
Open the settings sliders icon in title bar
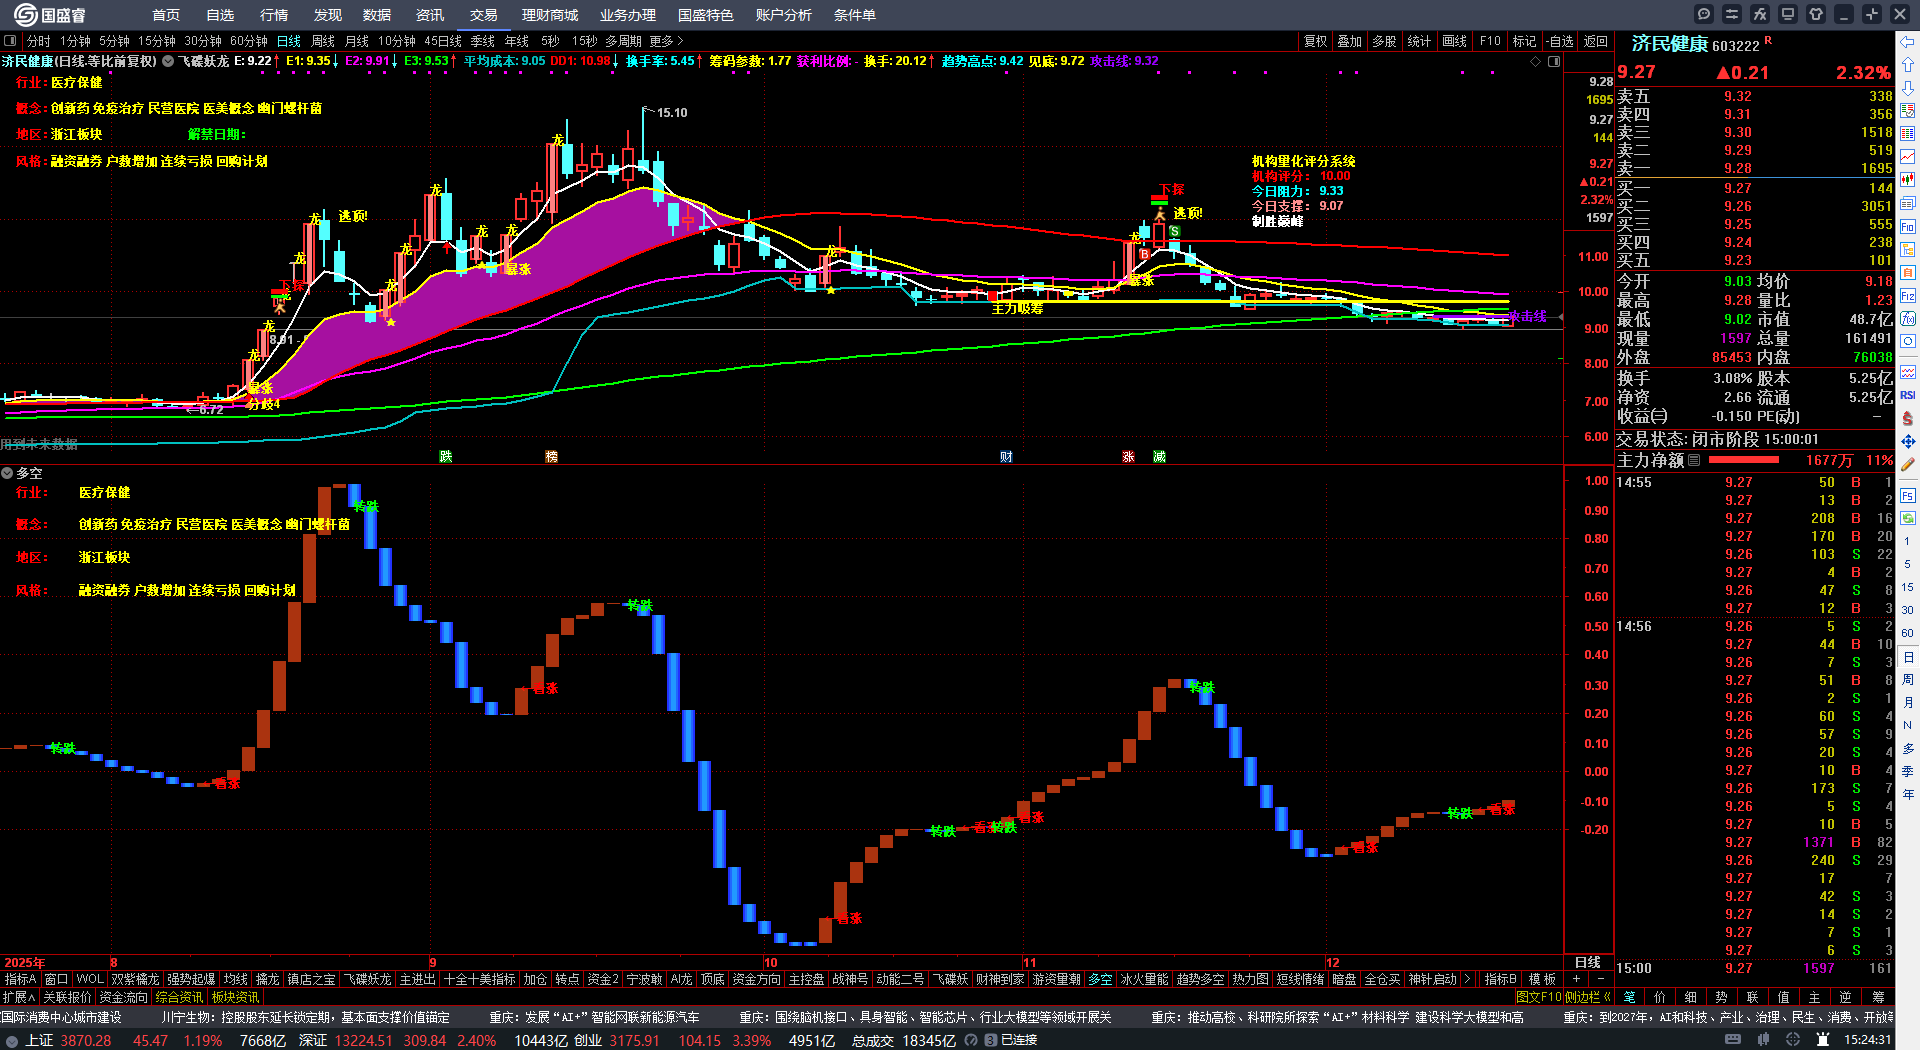pyautogui.click(x=1732, y=14)
